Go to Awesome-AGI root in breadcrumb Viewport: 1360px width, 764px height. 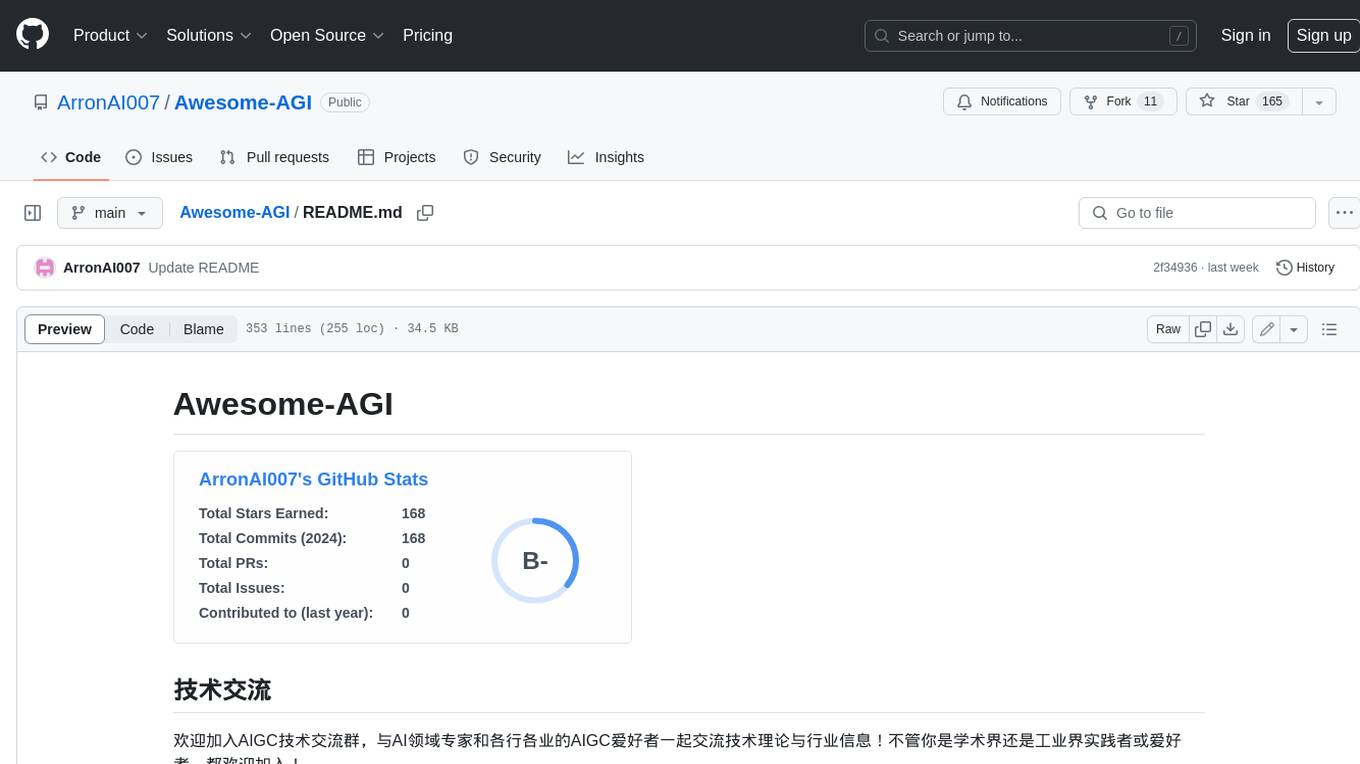point(234,212)
